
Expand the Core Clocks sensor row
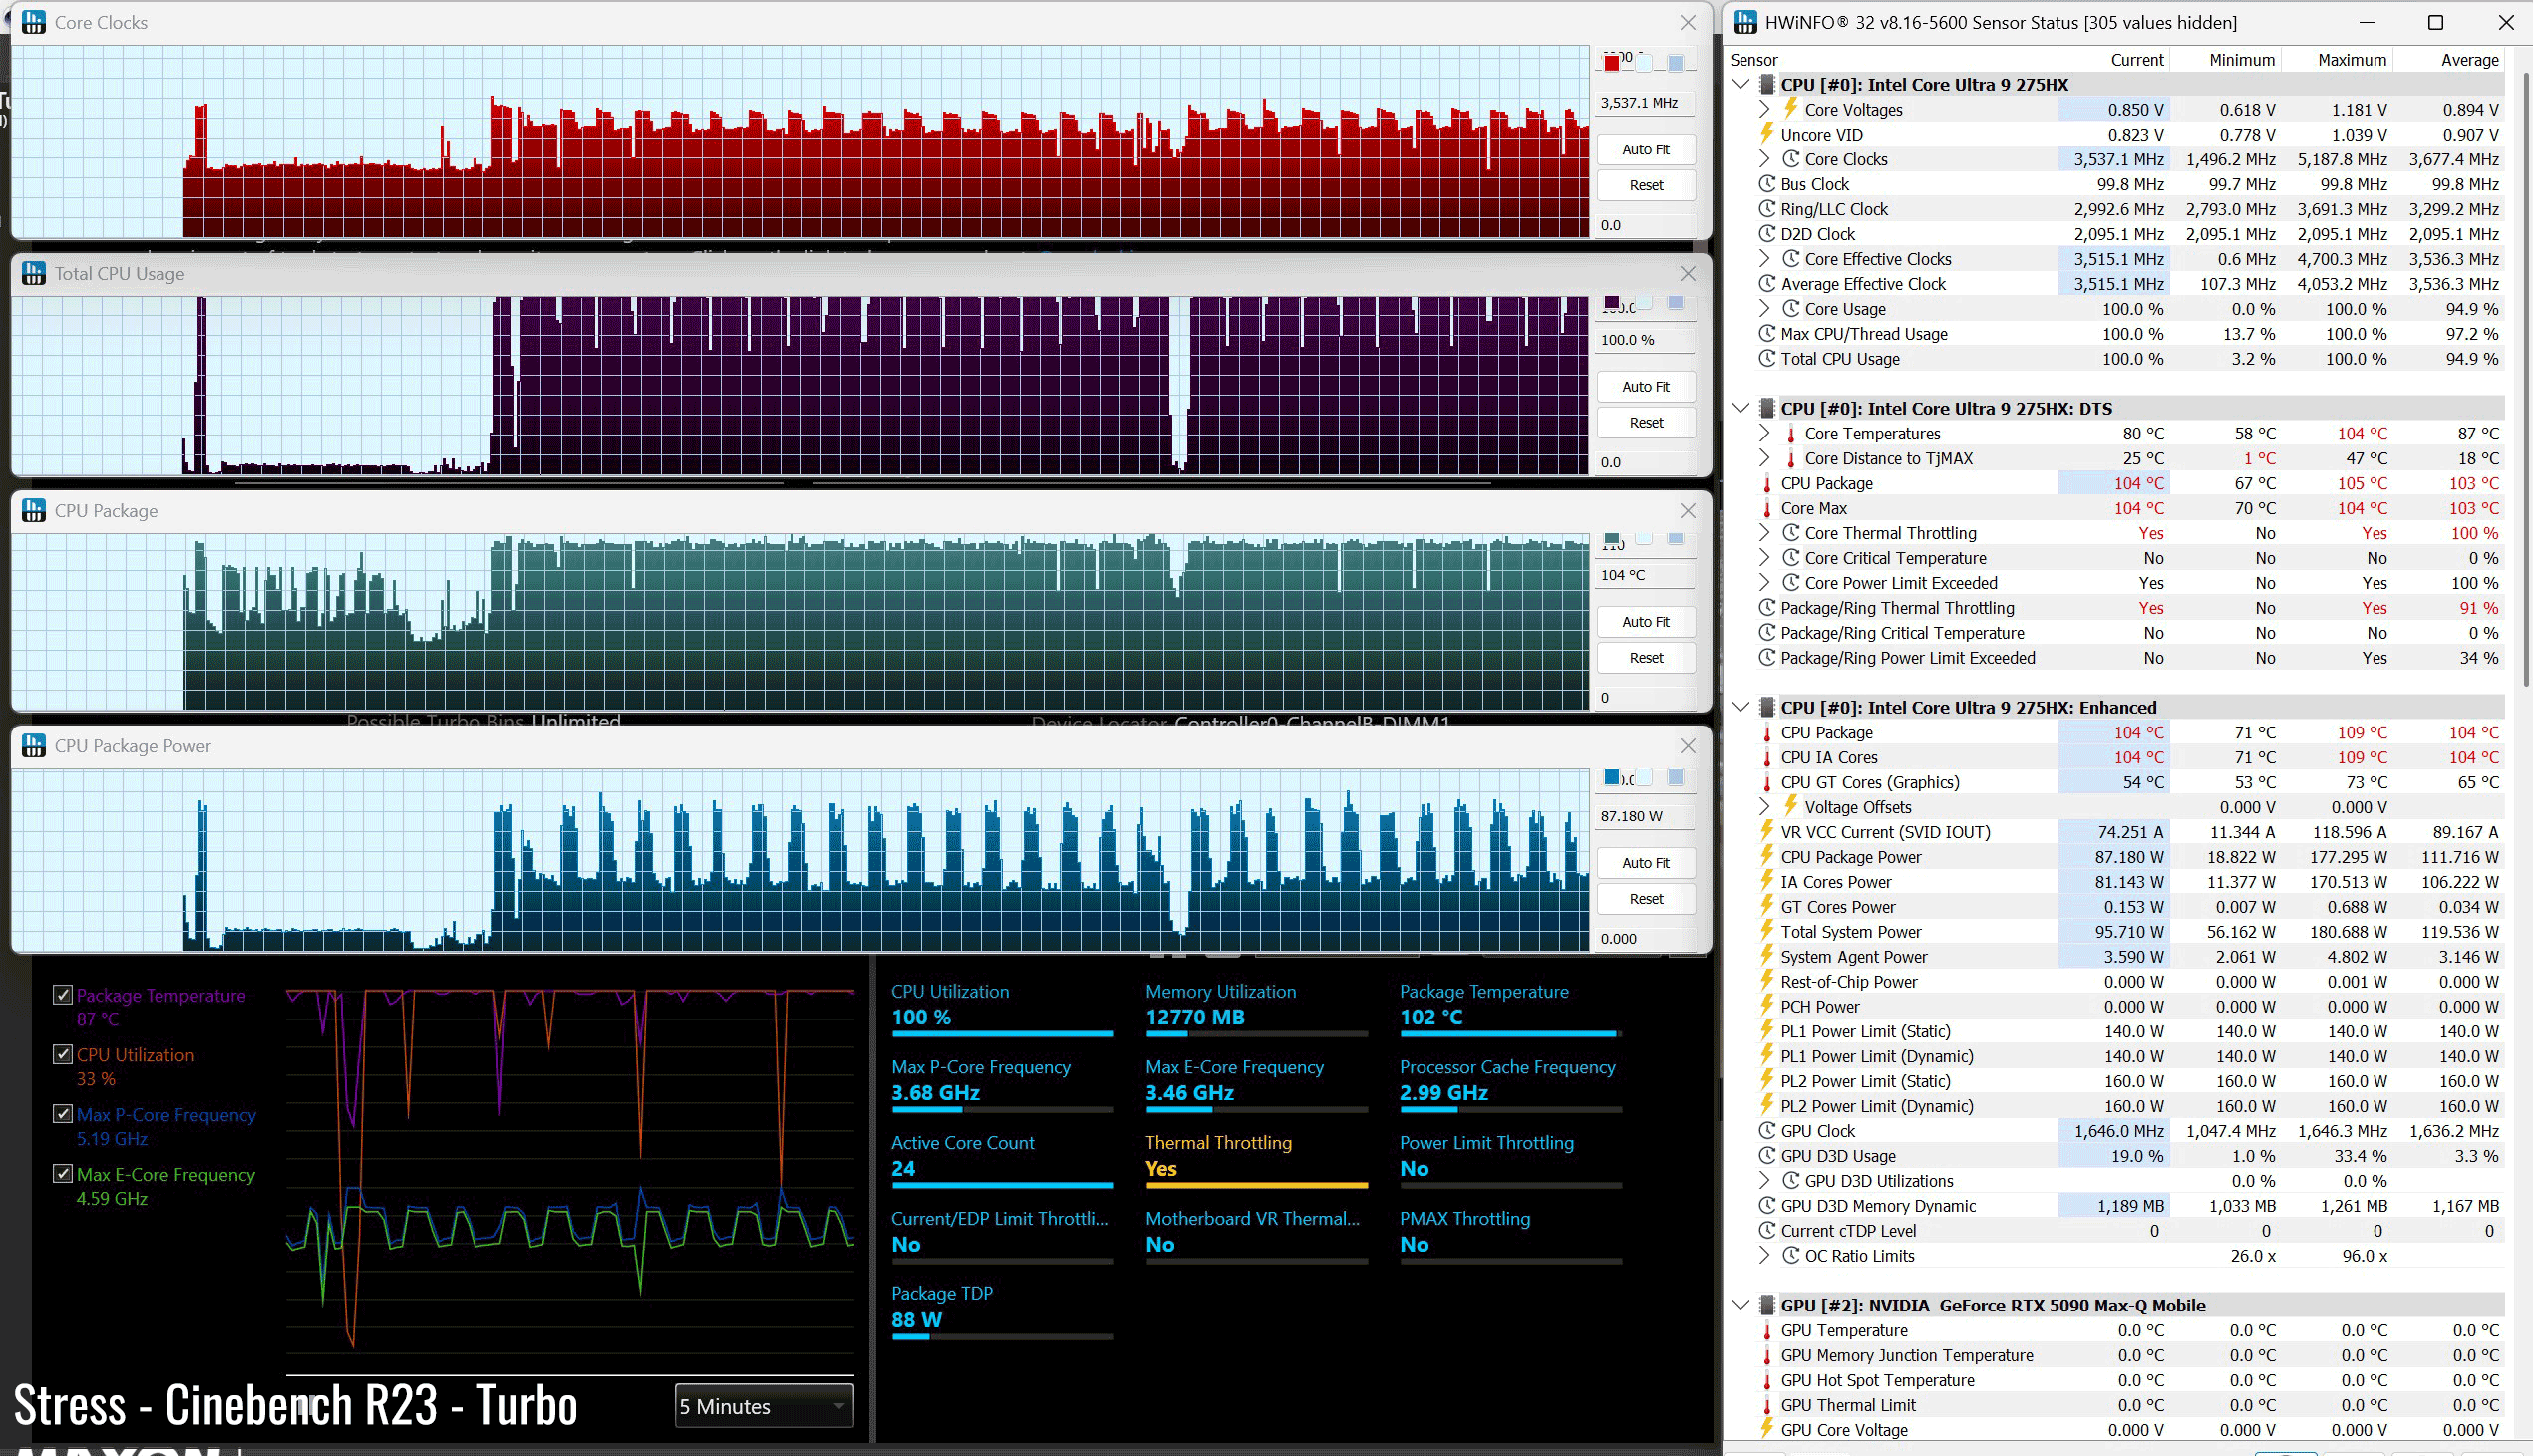pos(1765,159)
